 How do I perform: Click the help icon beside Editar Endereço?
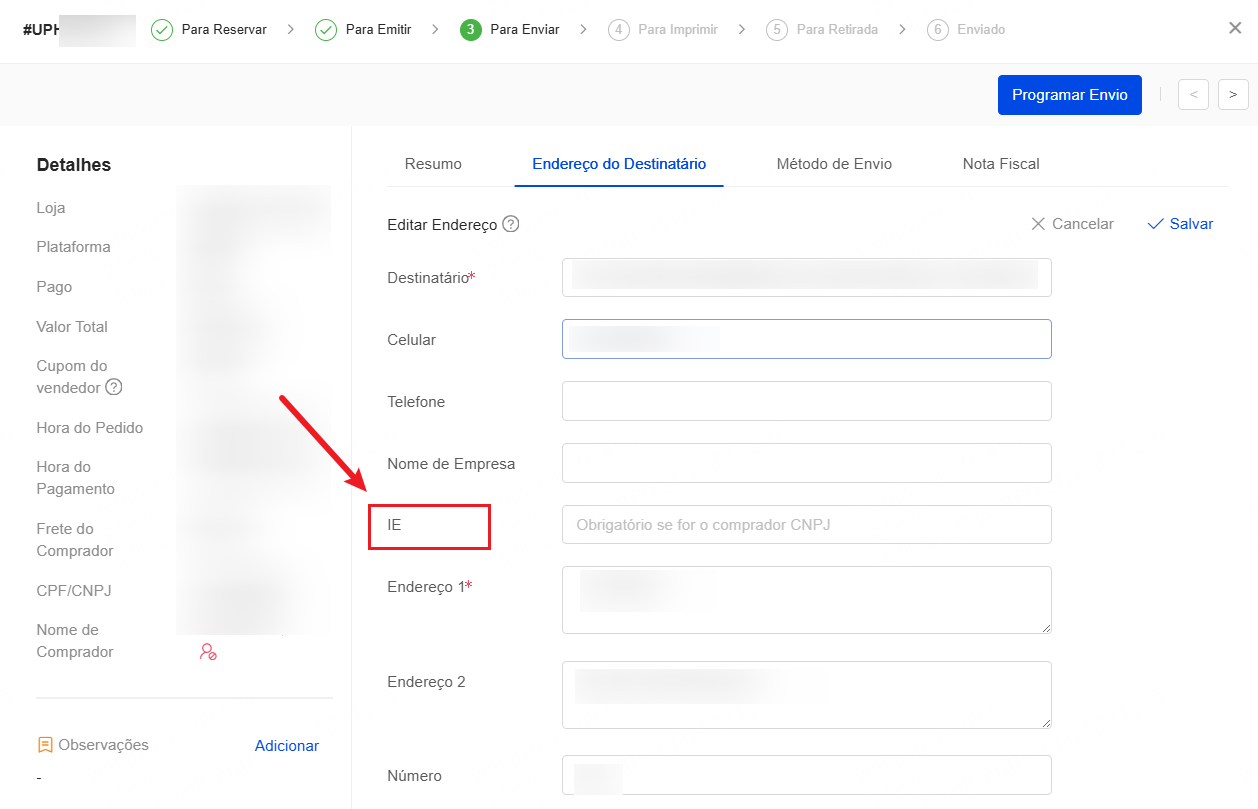pos(511,224)
